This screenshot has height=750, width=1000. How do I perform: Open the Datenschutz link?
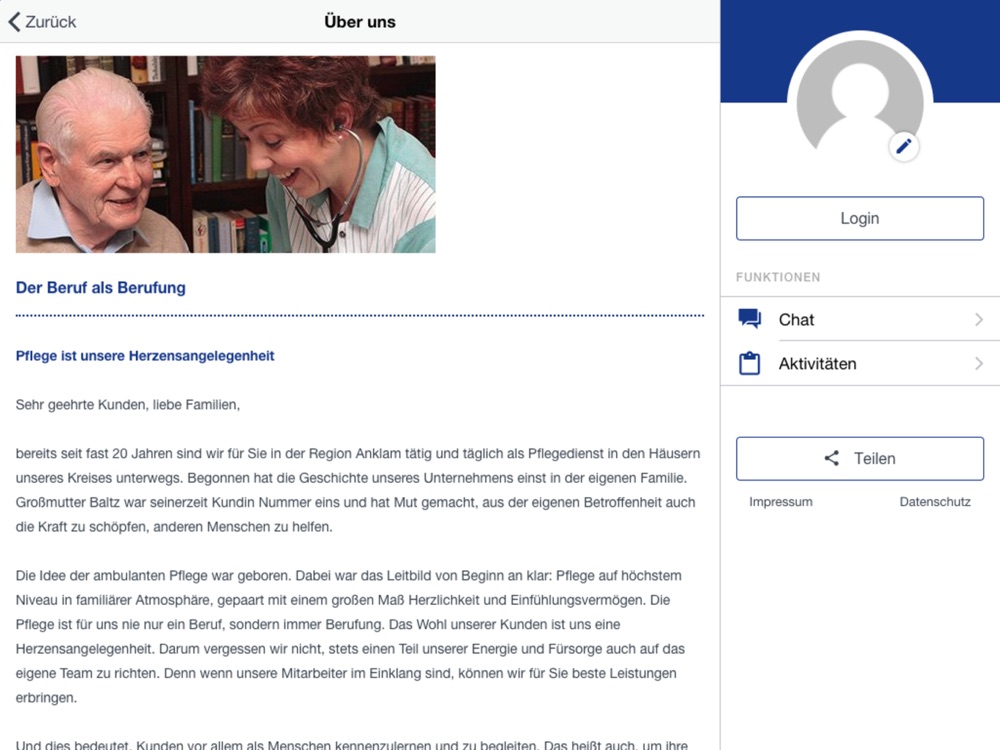935,502
